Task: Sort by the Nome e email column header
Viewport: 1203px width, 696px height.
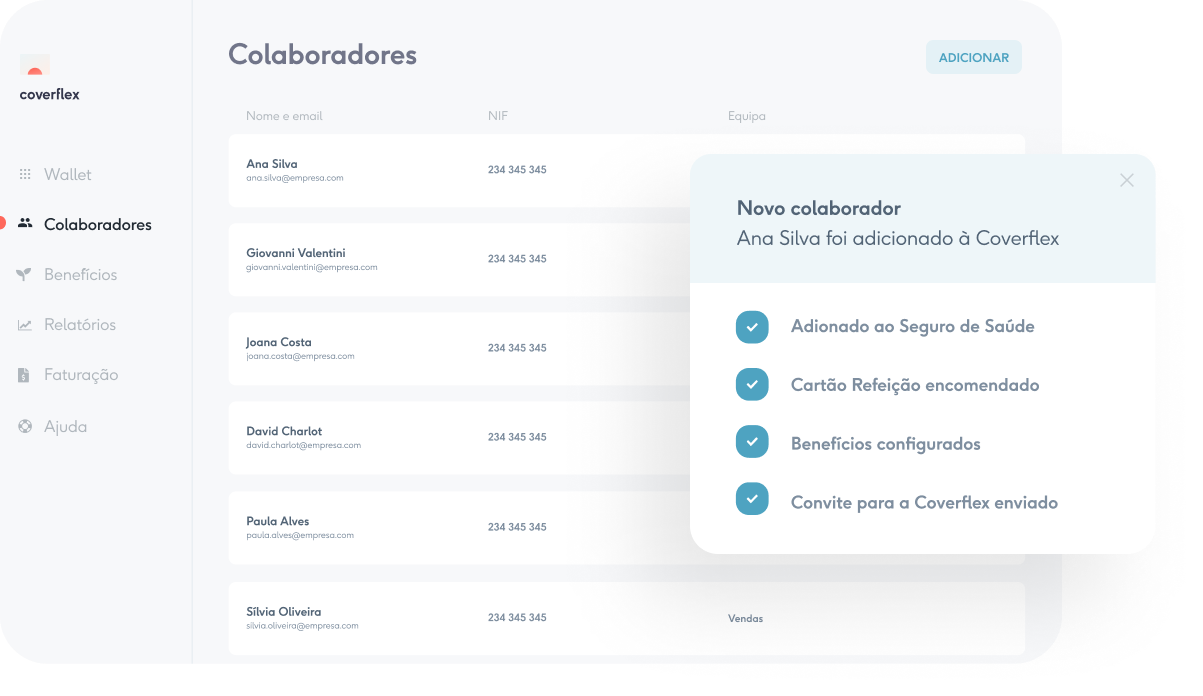Action: [284, 116]
